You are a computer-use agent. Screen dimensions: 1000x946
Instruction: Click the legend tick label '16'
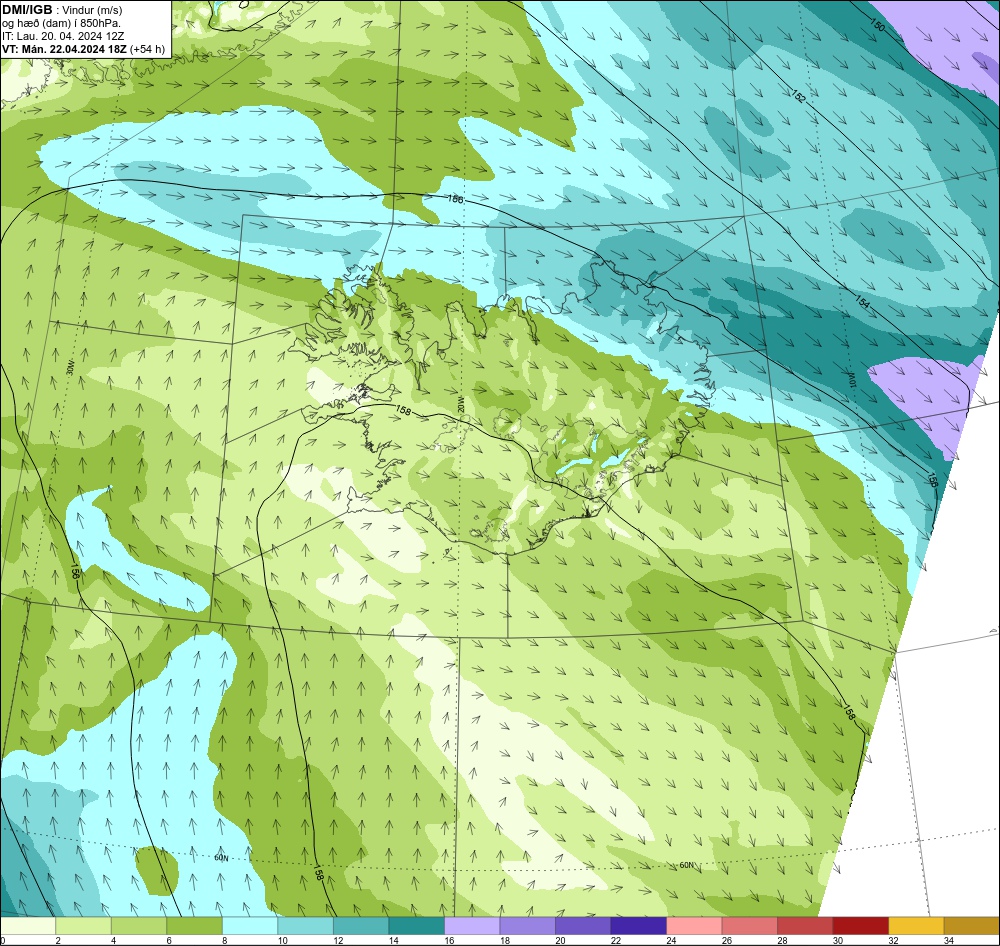450,940
